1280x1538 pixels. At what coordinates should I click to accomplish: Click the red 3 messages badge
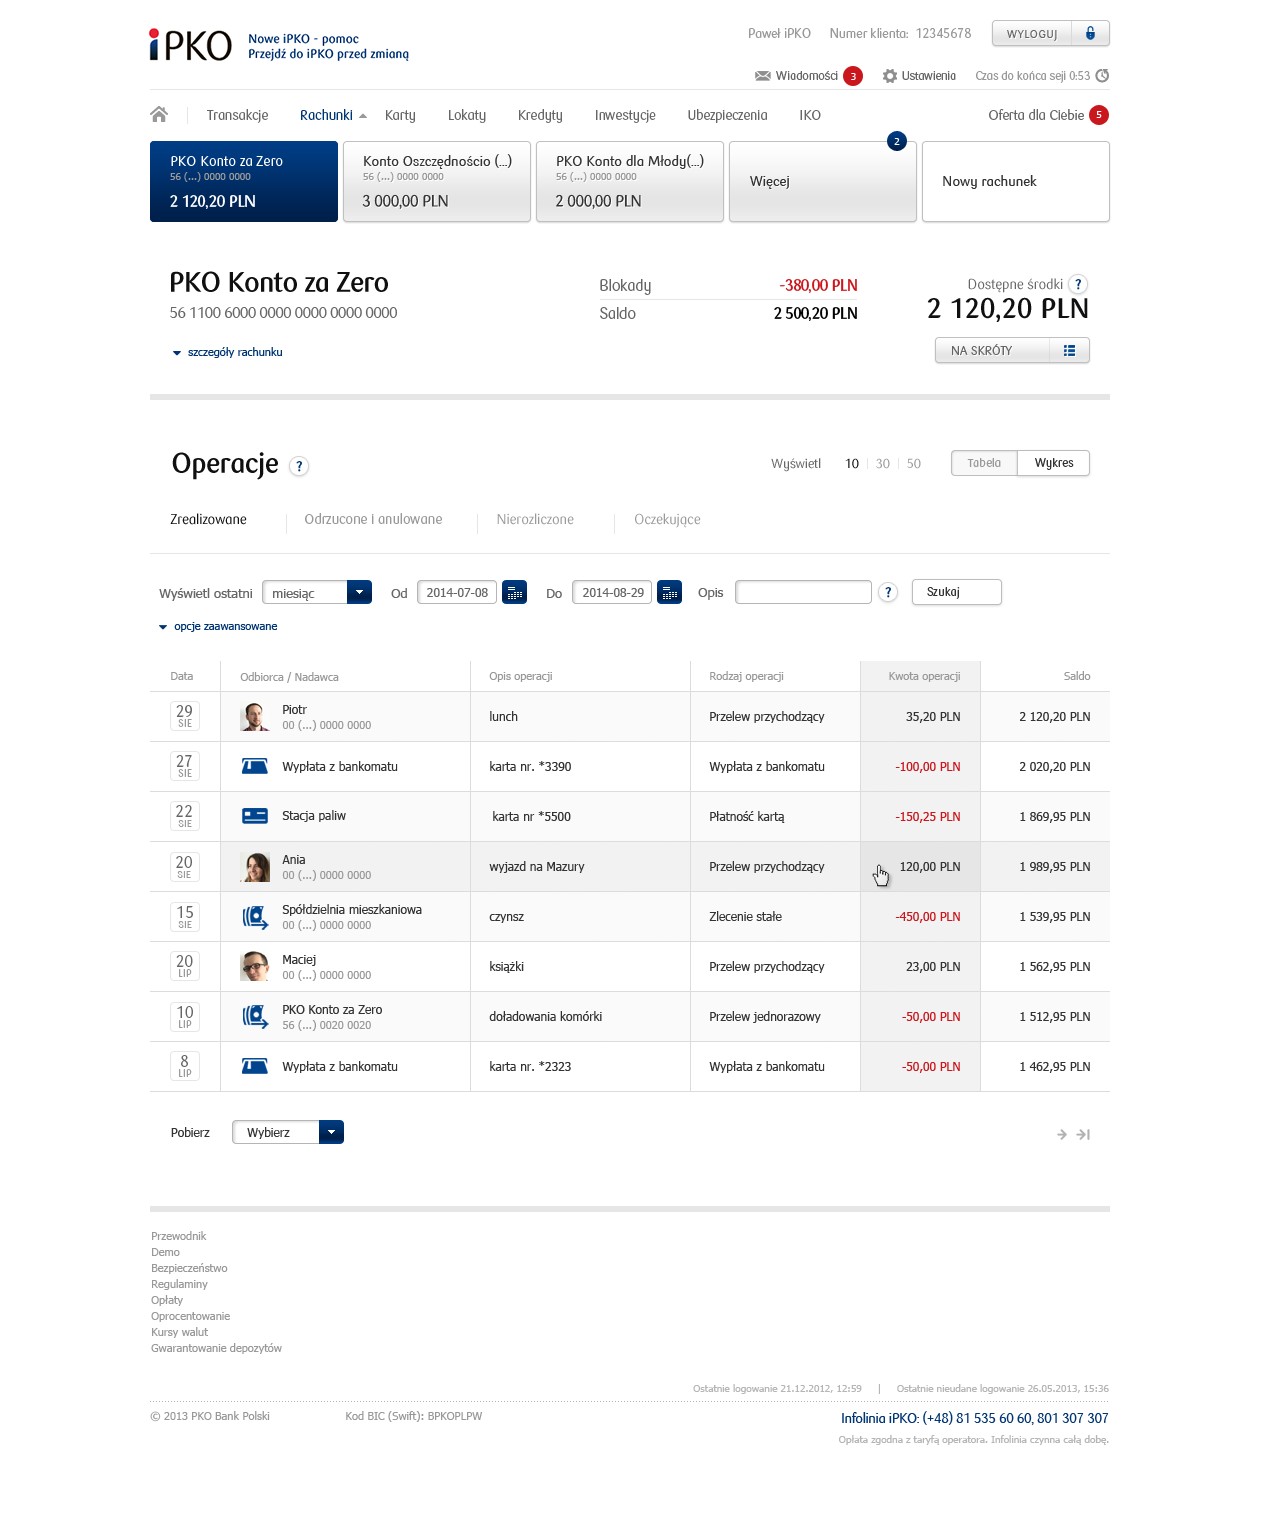tap(853, 76)
